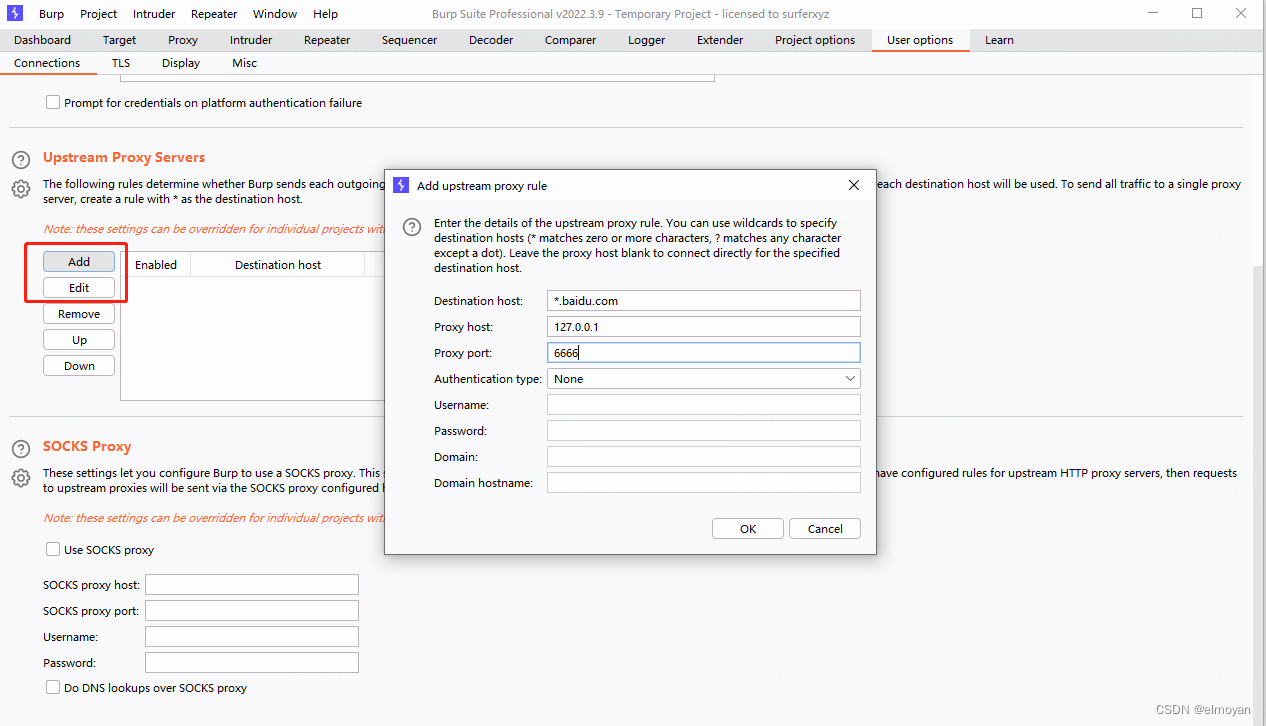Open help for Upstream Proxy Servers section
1266x726 pixels.
point(21,160)
